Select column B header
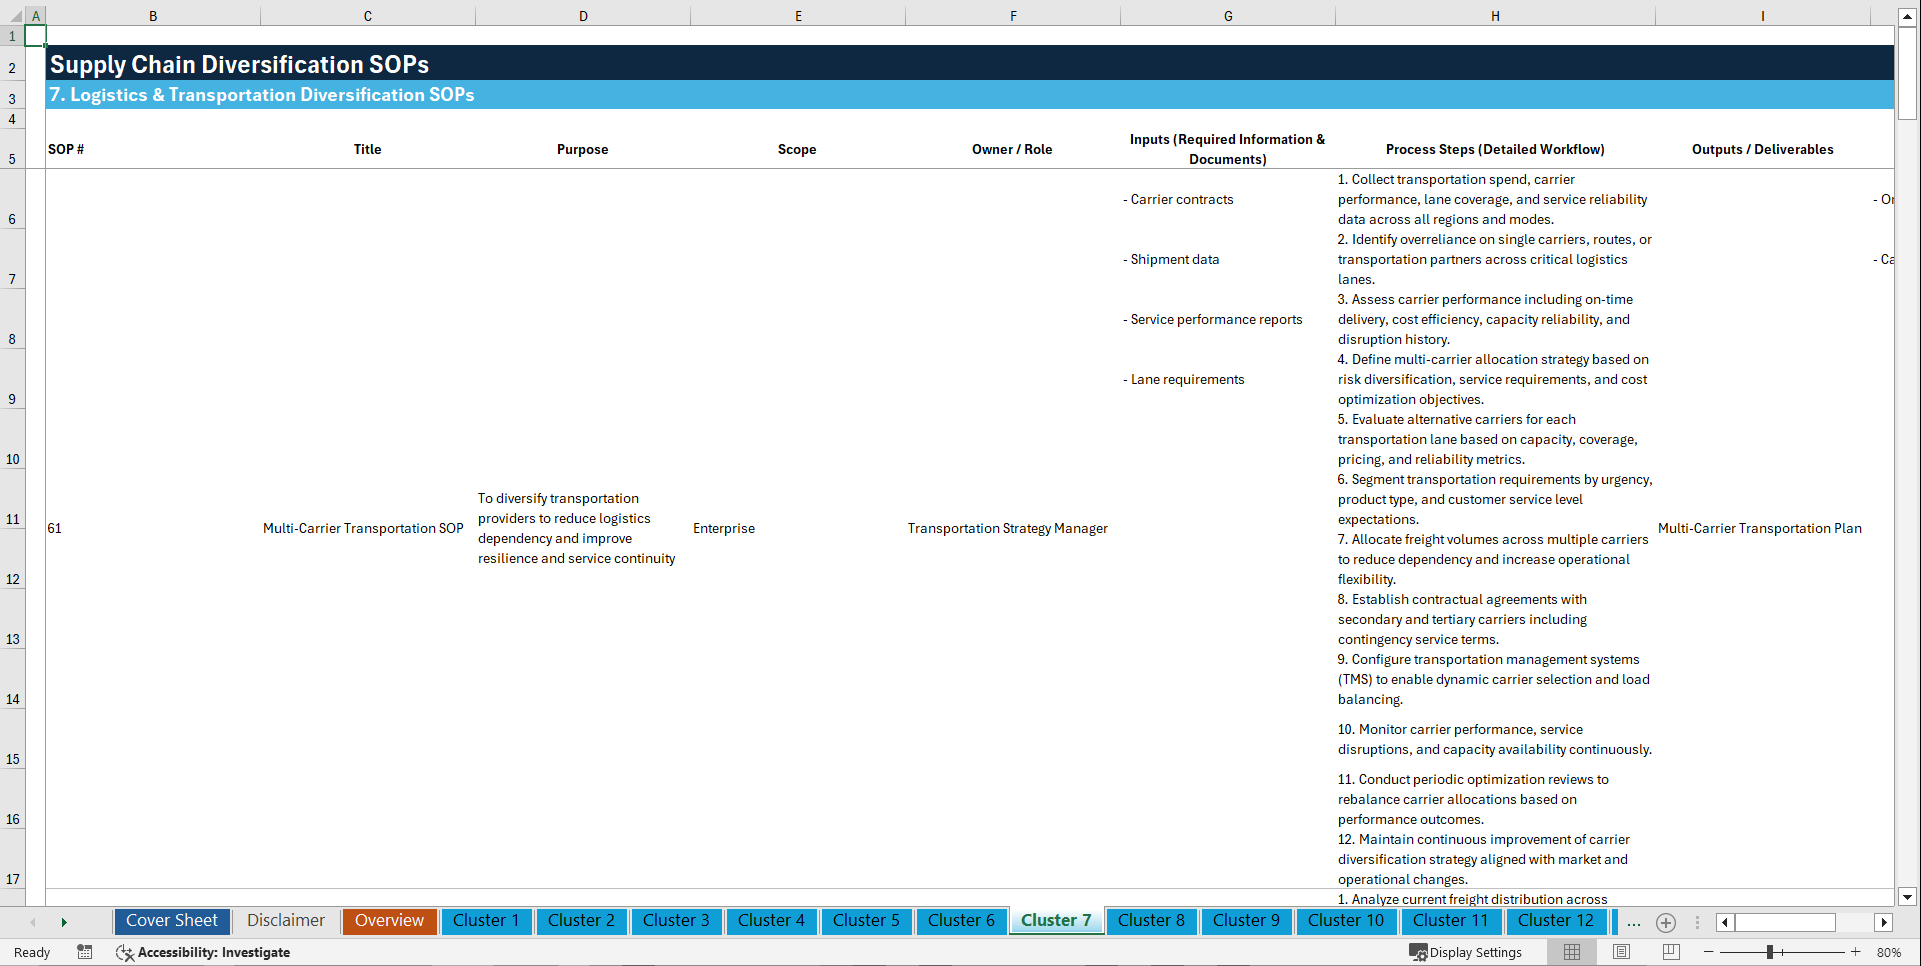Screen dimensions: 1921x966 (x=153, y=16)
